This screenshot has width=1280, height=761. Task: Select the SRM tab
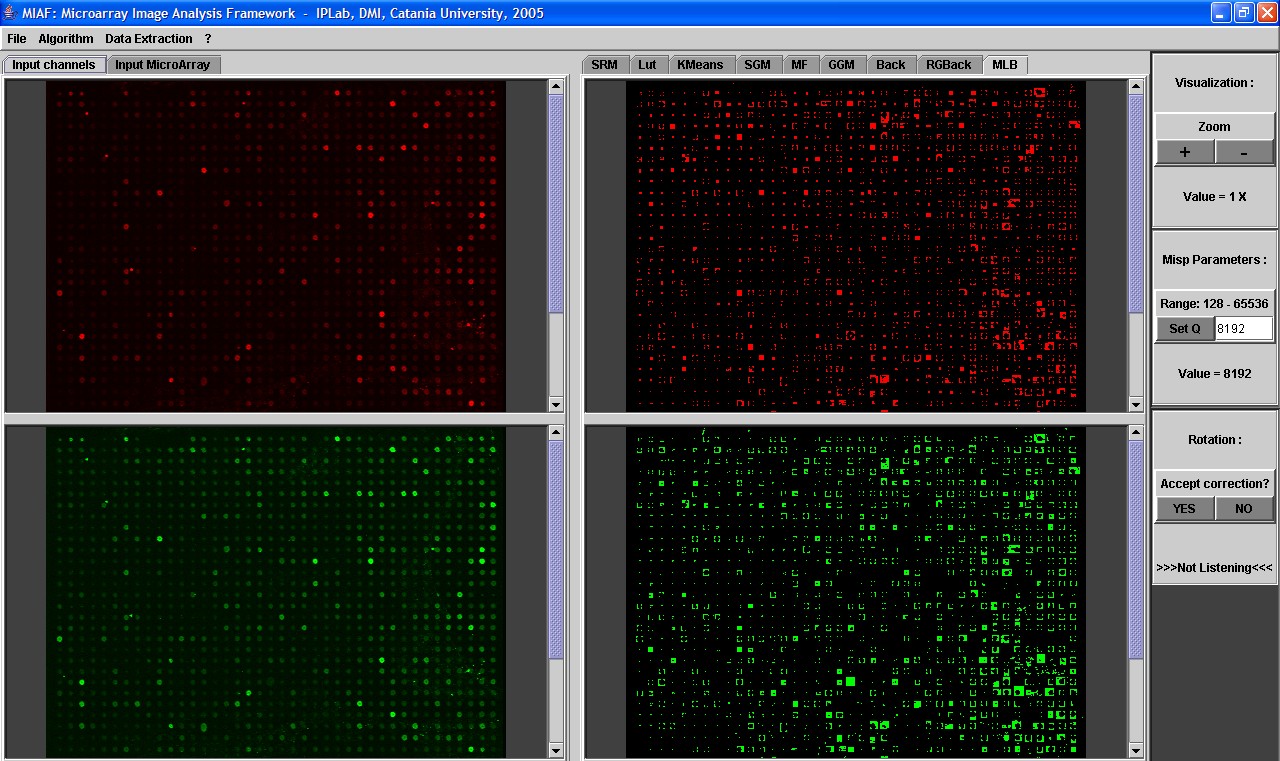604,65
